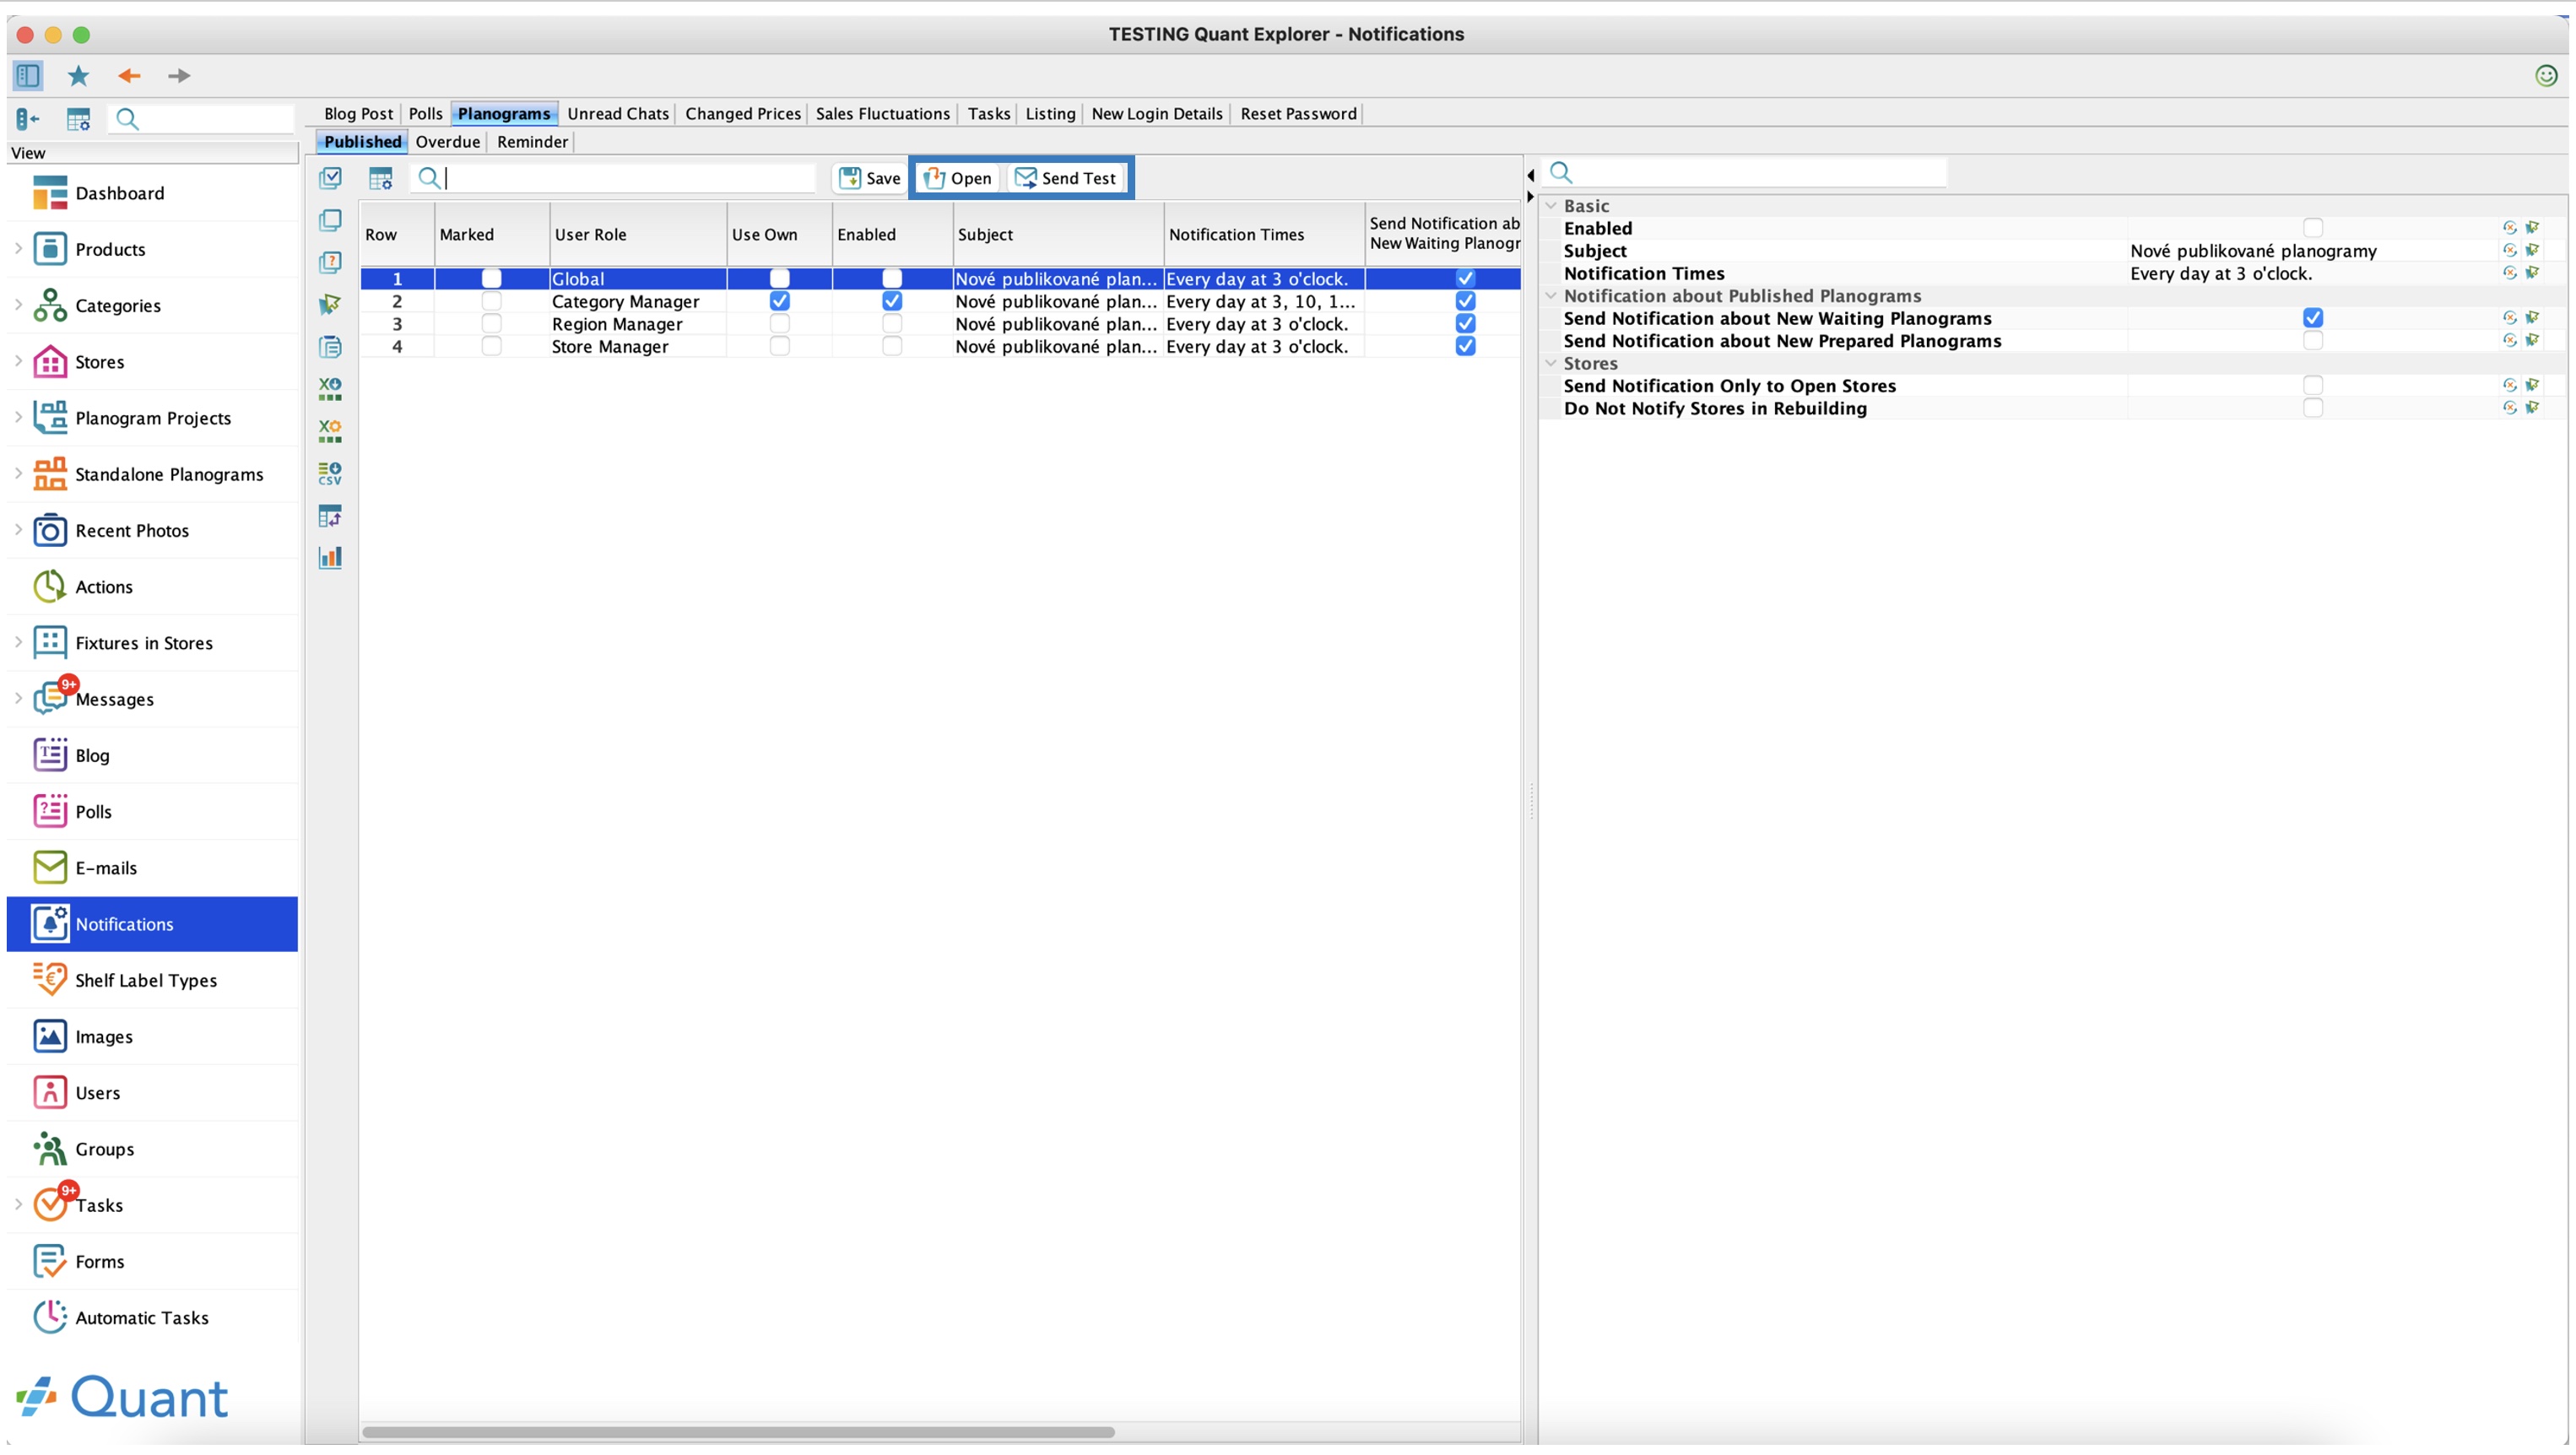Uncheck Enabled for Category Manager row
This screenshot has width=2576, height=1455.
pos(892,301)
